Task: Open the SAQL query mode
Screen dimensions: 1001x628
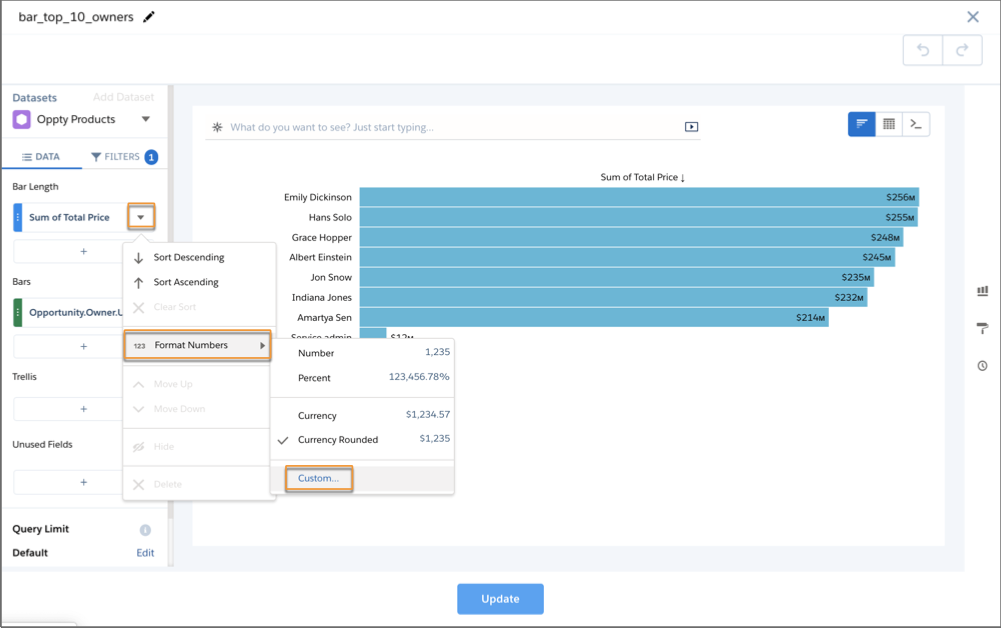Action: point(916,124)
